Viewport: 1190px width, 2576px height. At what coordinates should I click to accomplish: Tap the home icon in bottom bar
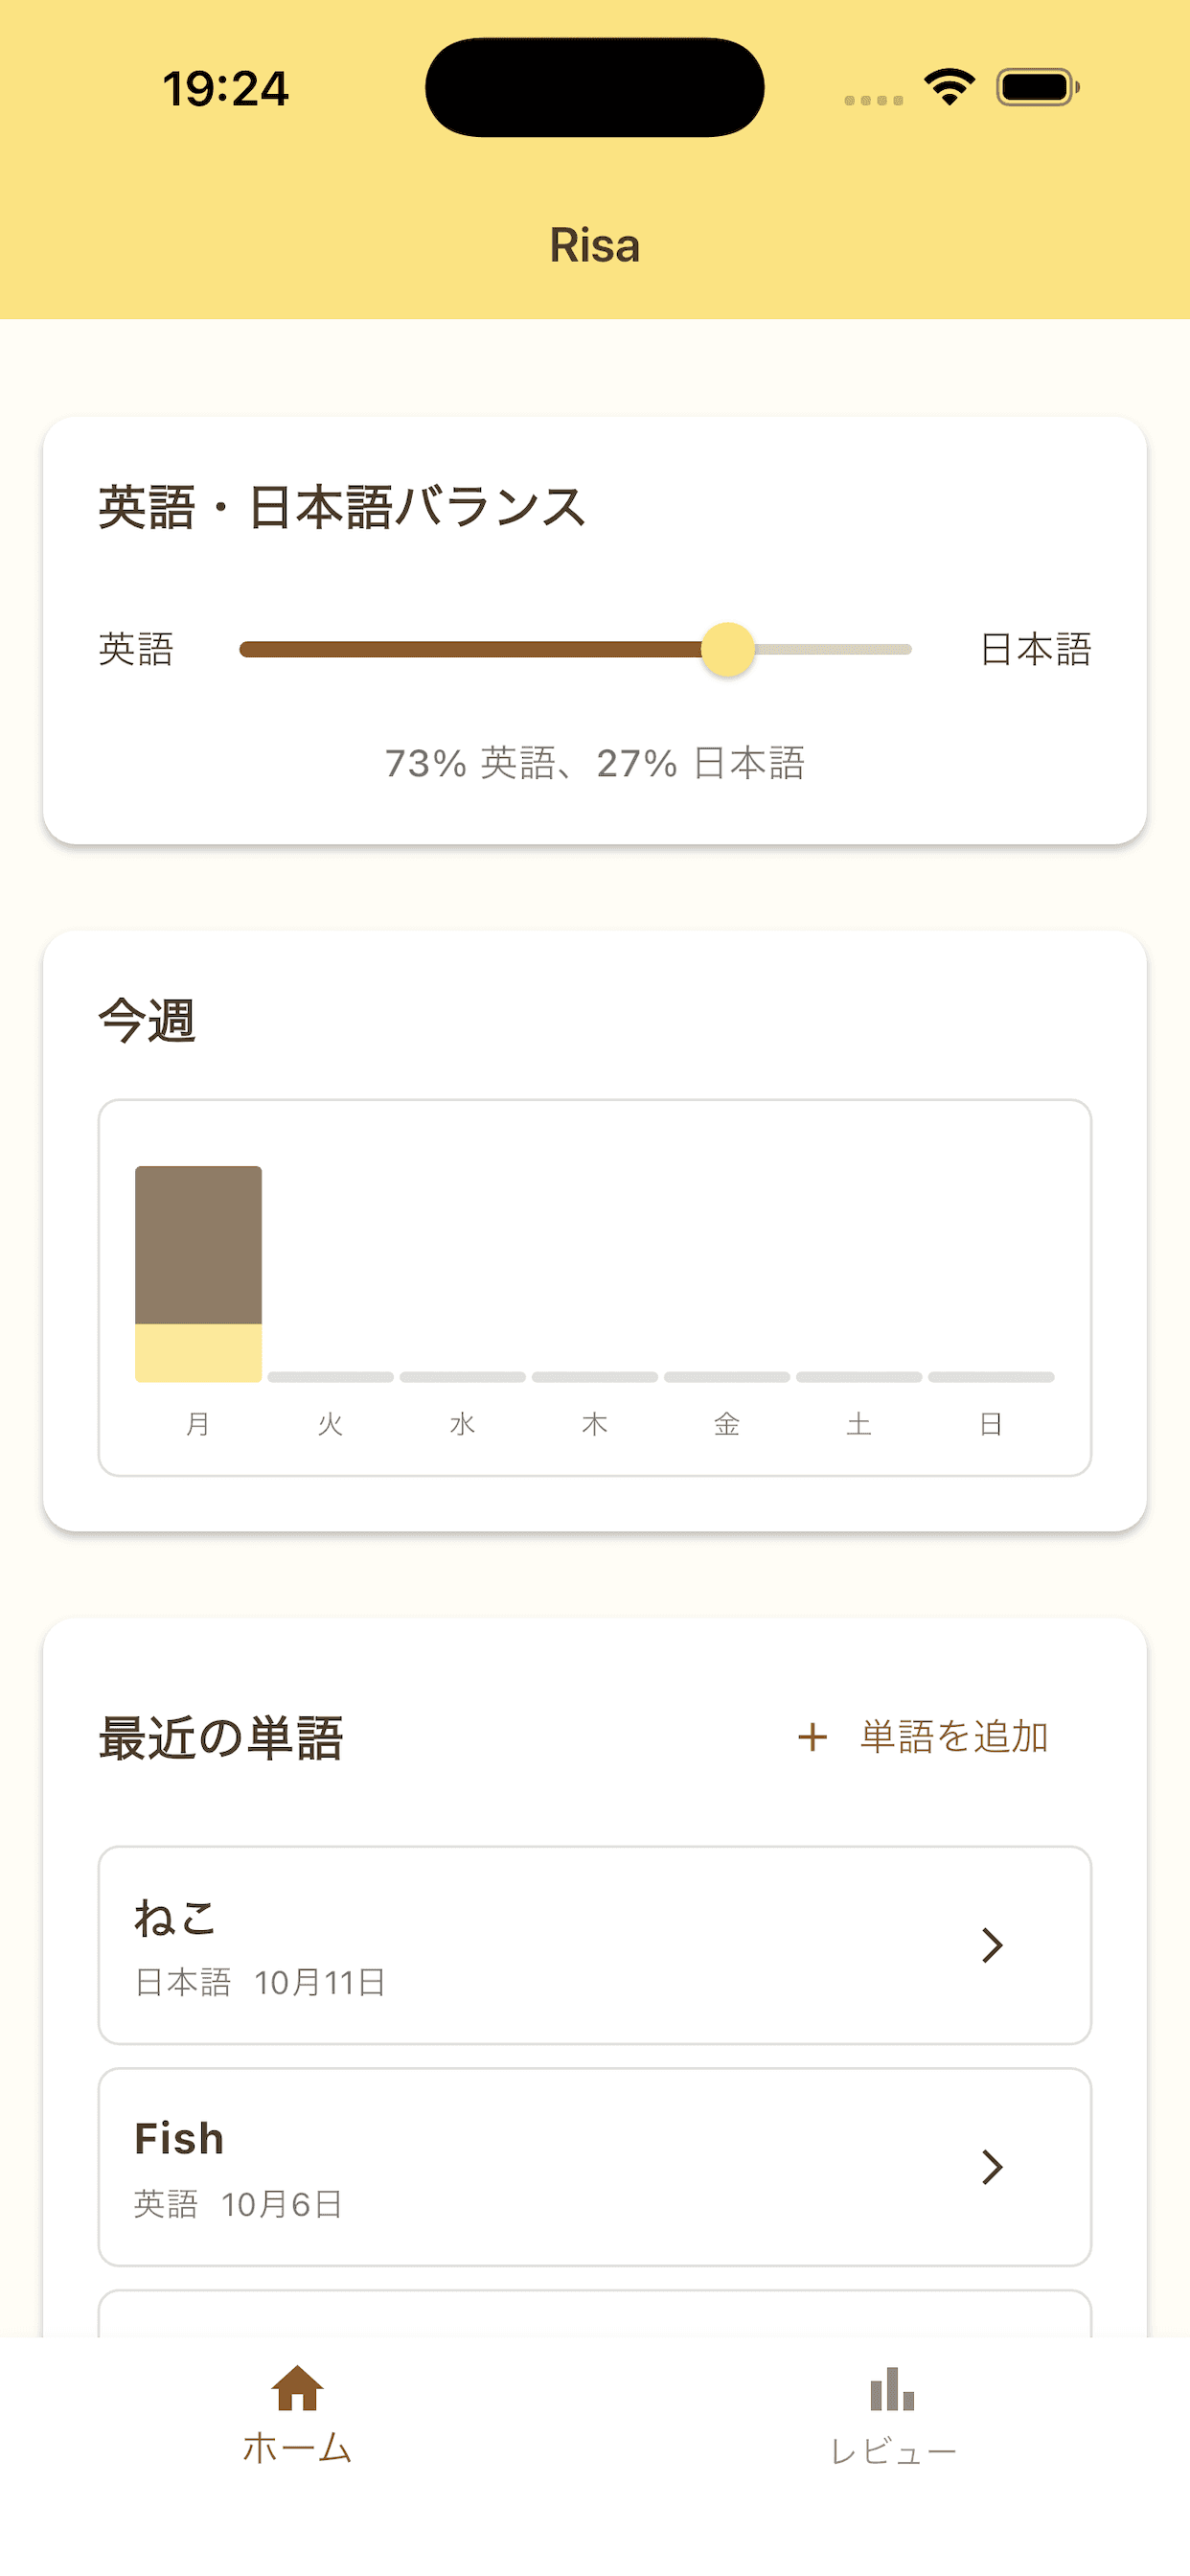click(297, 2387)
